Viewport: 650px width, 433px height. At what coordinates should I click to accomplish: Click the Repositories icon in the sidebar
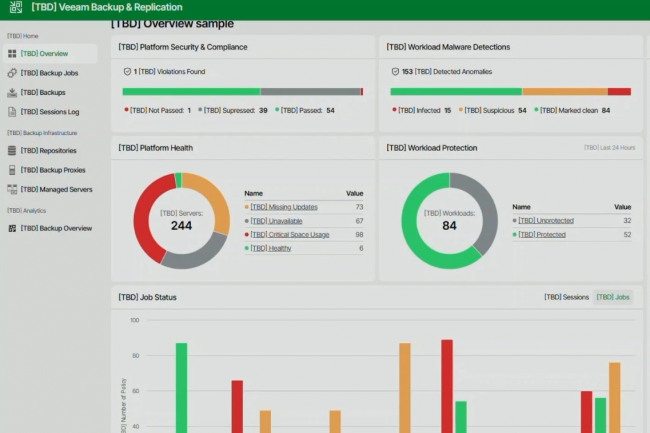(x=12, y=151)
